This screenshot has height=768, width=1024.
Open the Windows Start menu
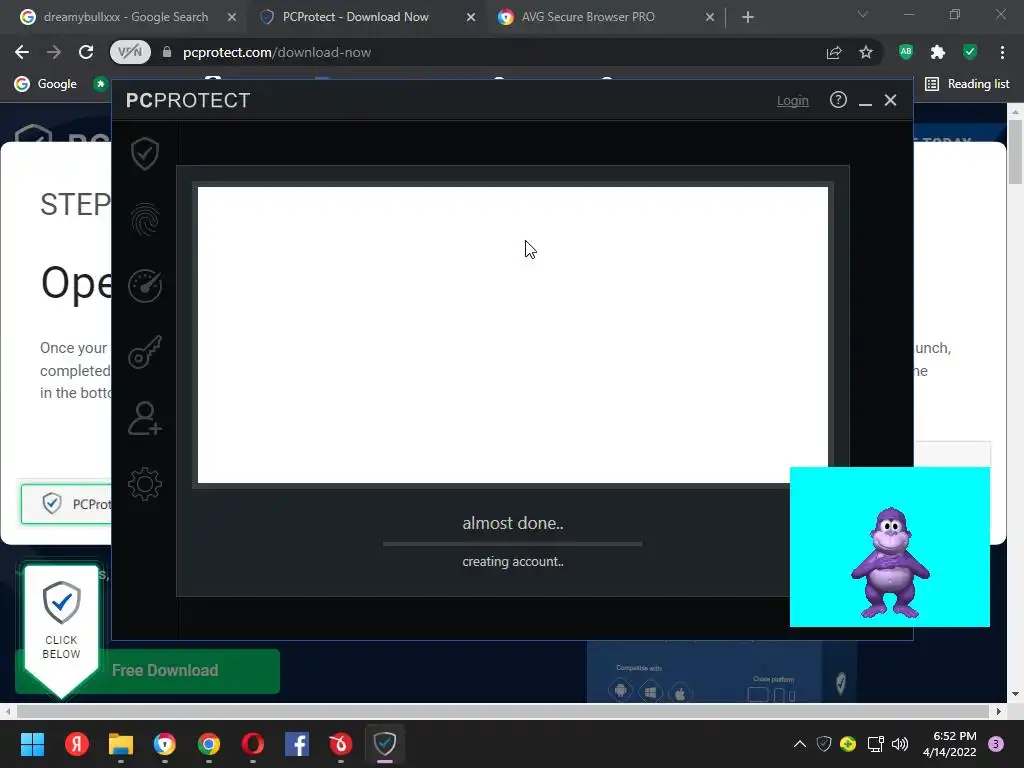click(32, 744)
